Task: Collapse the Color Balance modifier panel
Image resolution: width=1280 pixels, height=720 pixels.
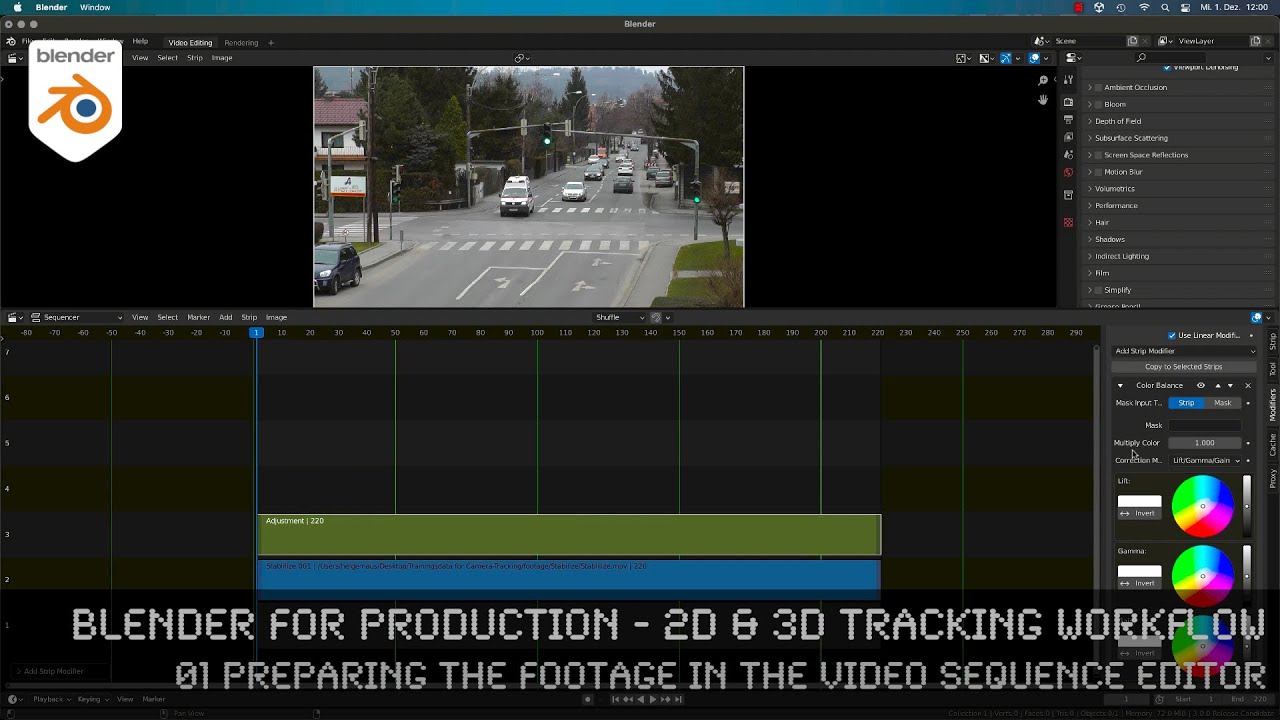Action: pyautogui.click(x=1120, y=385)
